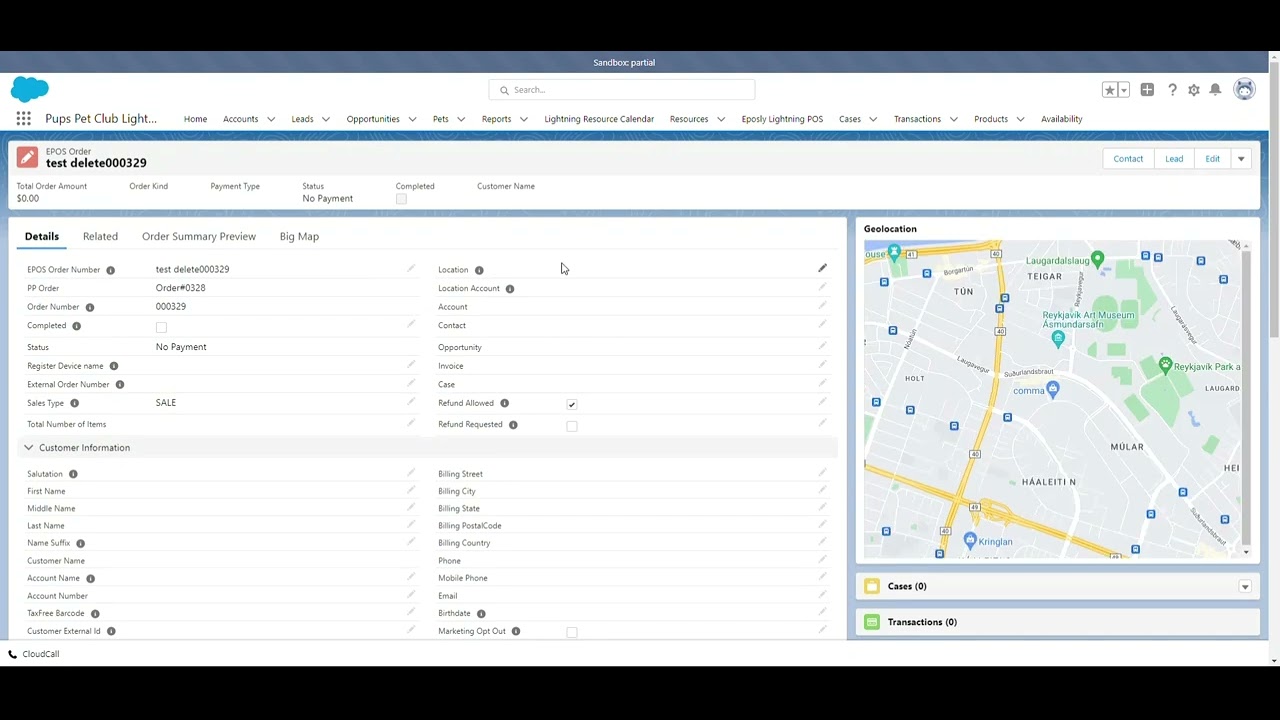Switch to the Order Summary Preview tab
This screenshot has height=720, width=1280.
coord(199,237)
